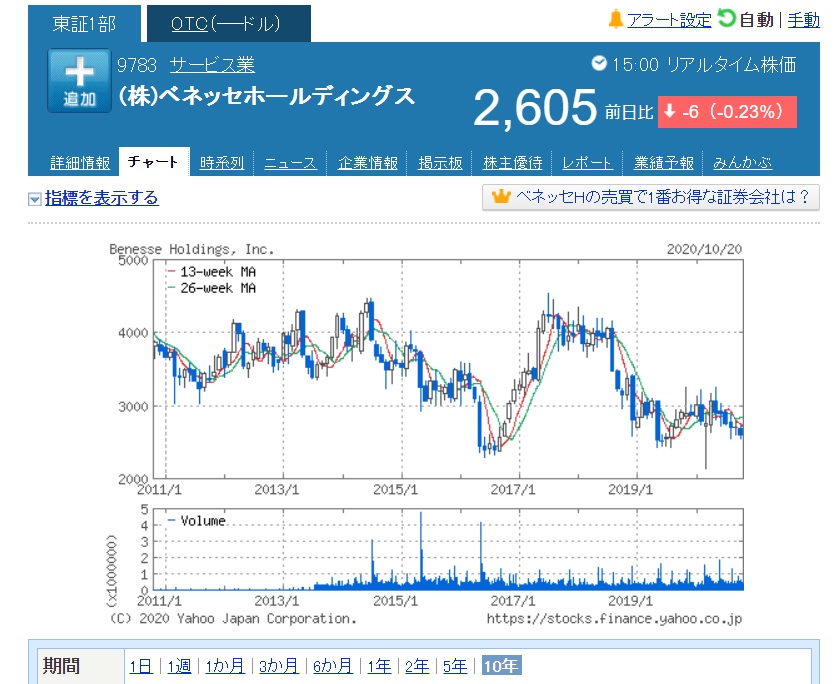
Task: Click the bell alert icon
Action: 615,19
